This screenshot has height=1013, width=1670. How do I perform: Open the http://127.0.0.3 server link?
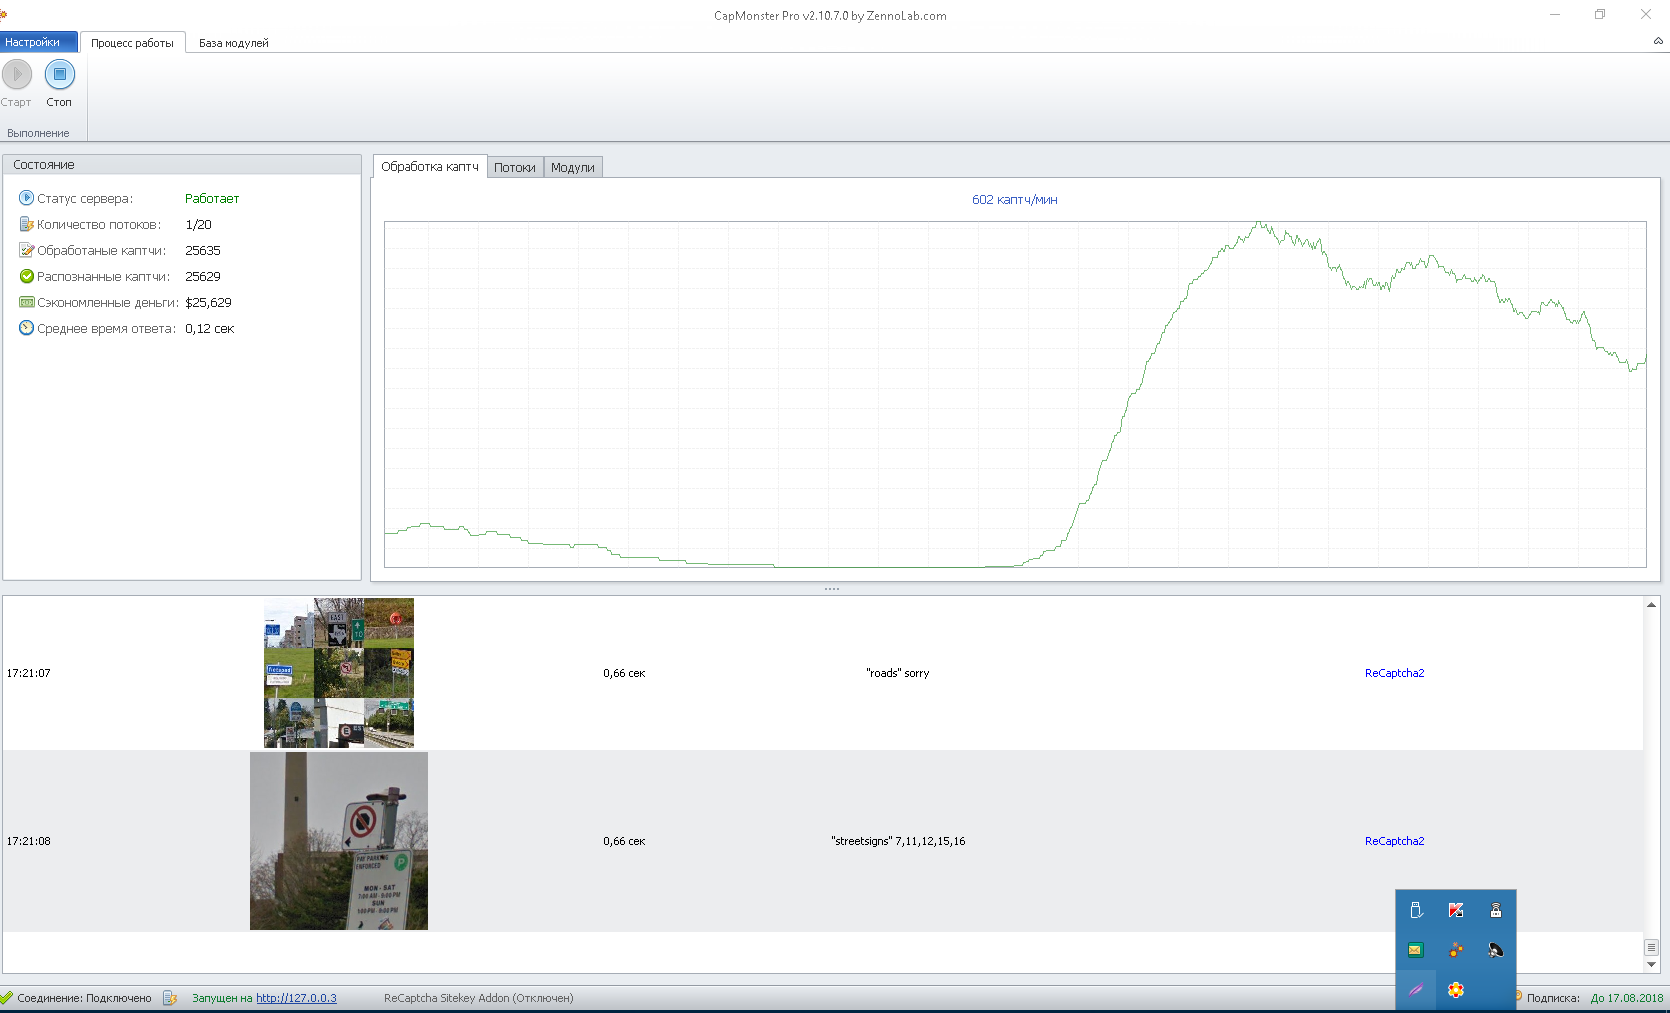pyautogui.click(x=296, y=998)
